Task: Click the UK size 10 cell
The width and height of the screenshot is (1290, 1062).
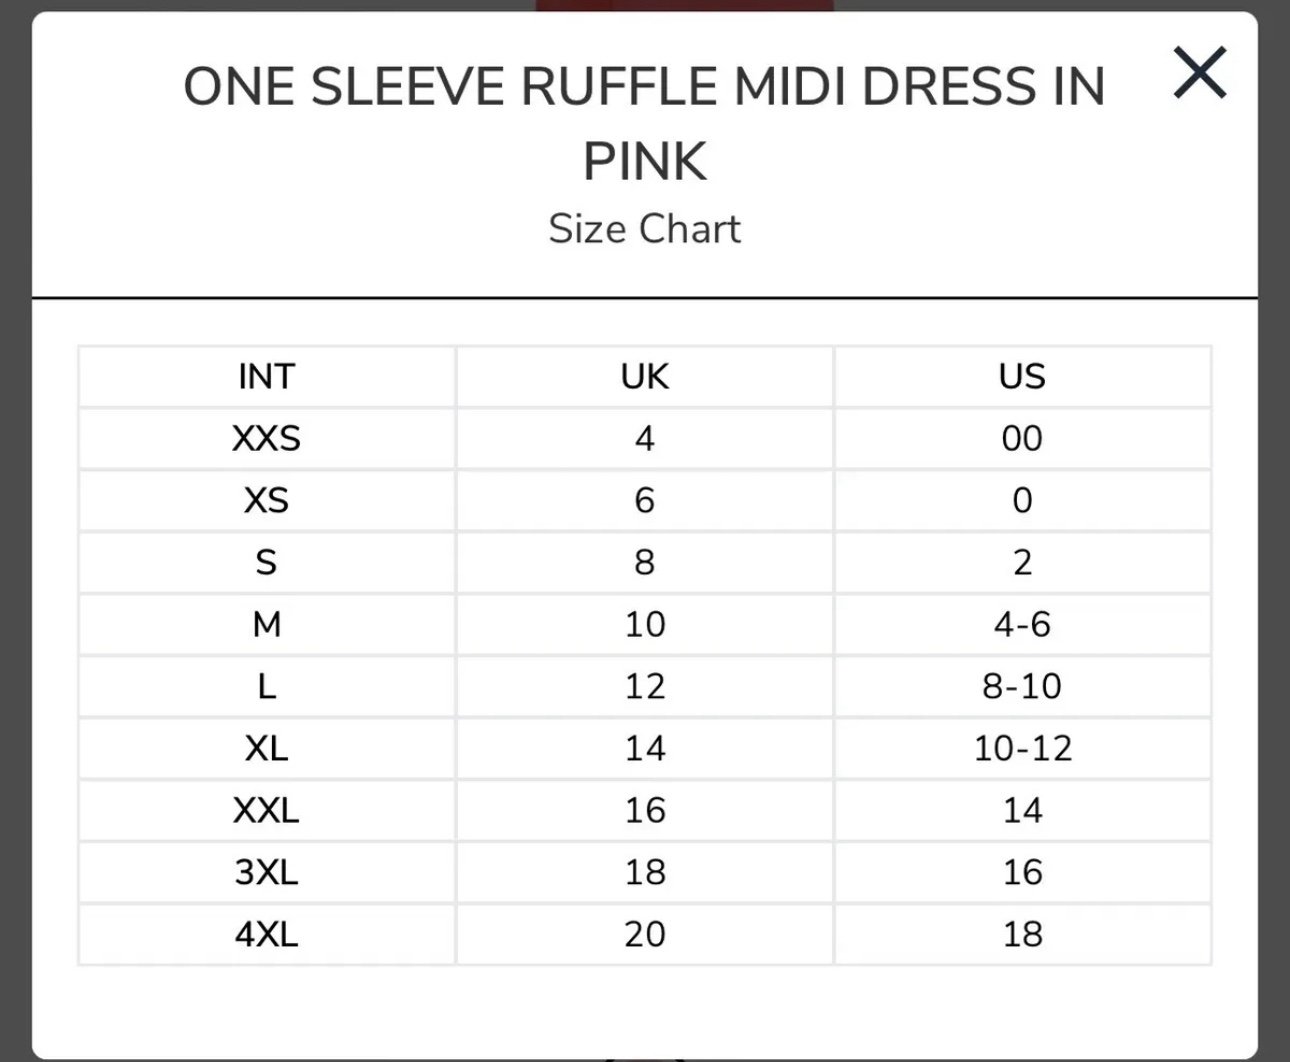Action: [645, 625]
